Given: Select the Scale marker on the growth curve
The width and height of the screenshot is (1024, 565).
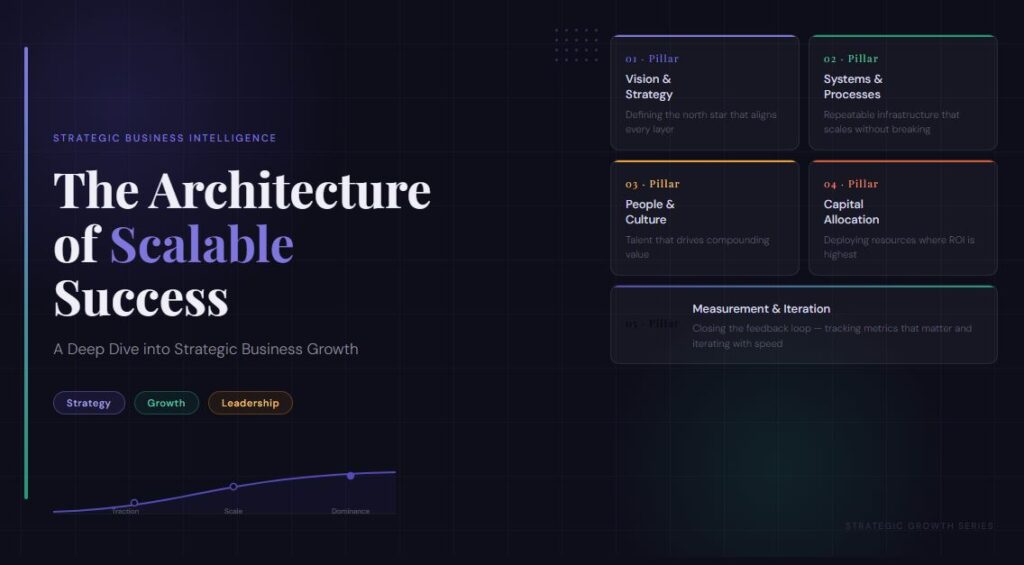Looking at the screenshot, I should pyautogui.click(x=233, y=487).
